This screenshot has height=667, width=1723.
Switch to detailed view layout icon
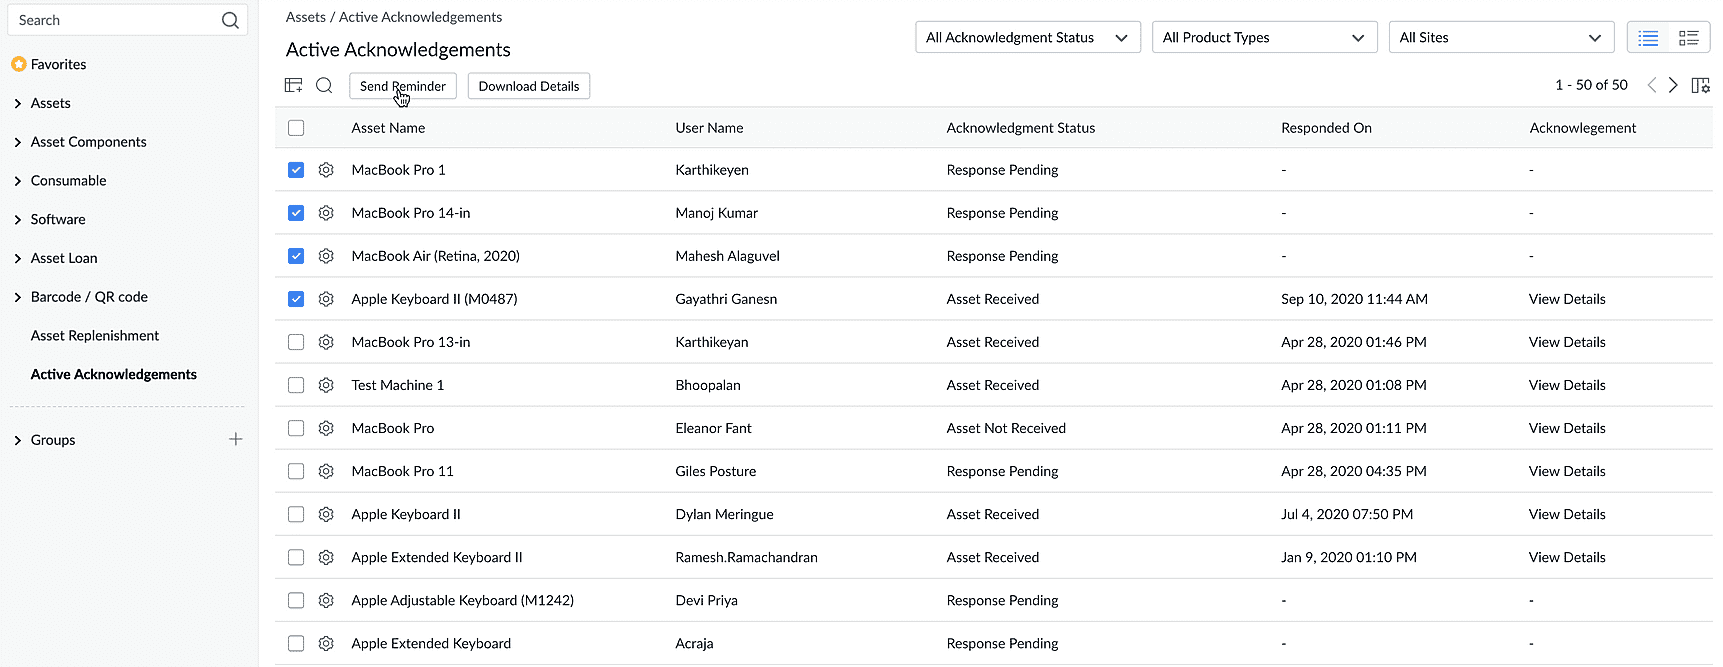[1688, 38]
